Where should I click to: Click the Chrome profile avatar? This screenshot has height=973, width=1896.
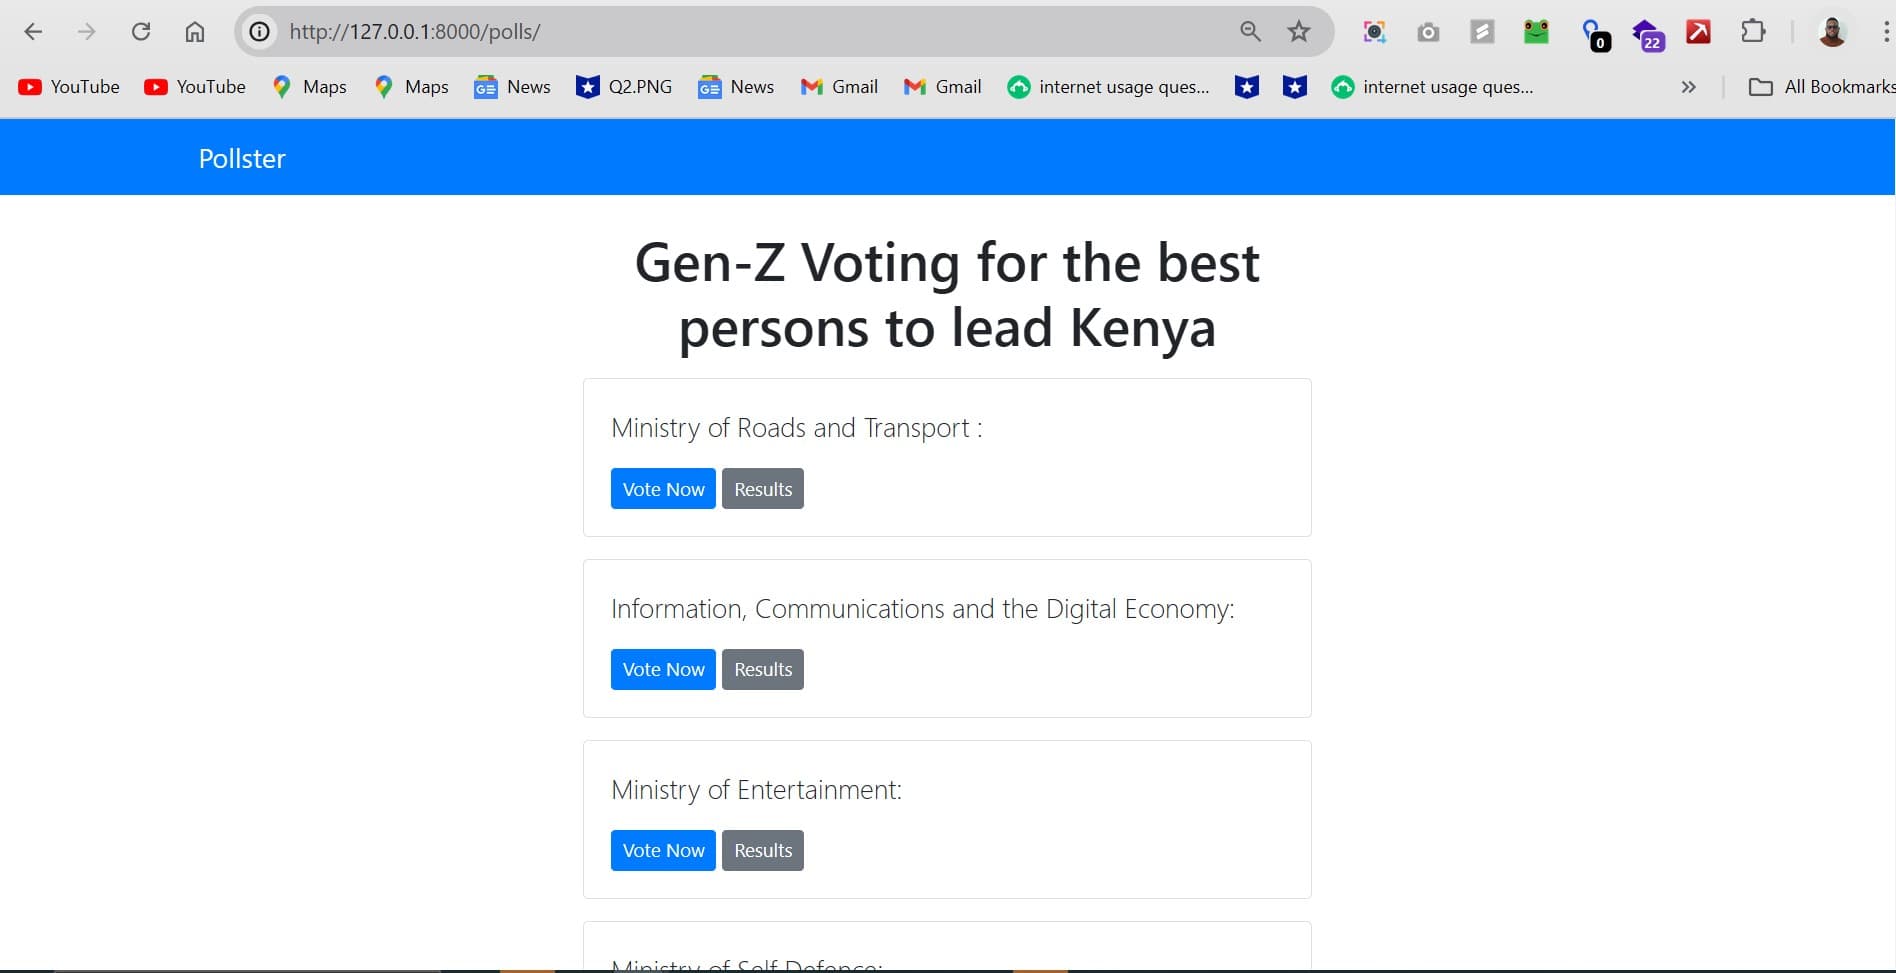[x=1834, y=31]
